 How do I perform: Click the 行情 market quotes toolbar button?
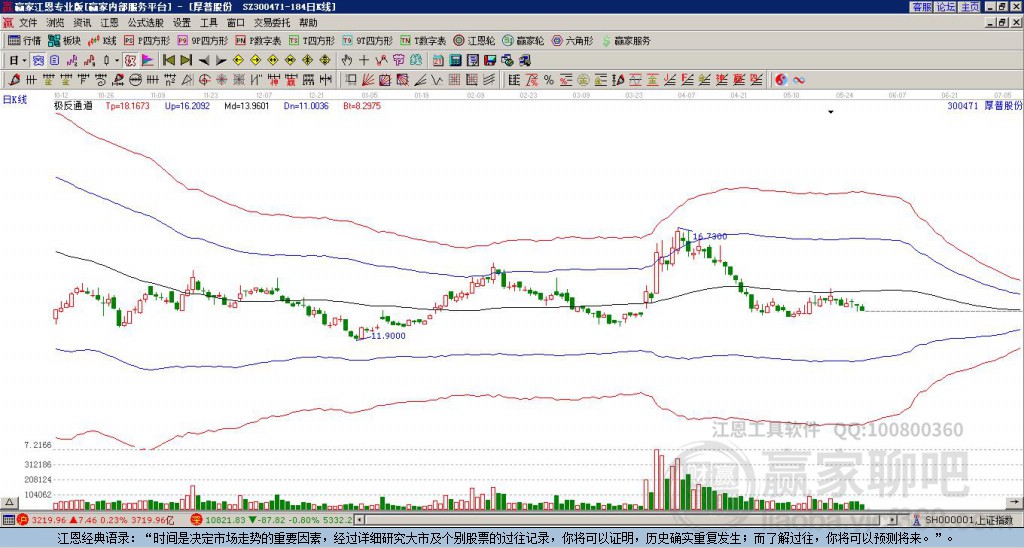tap(24, 41)
